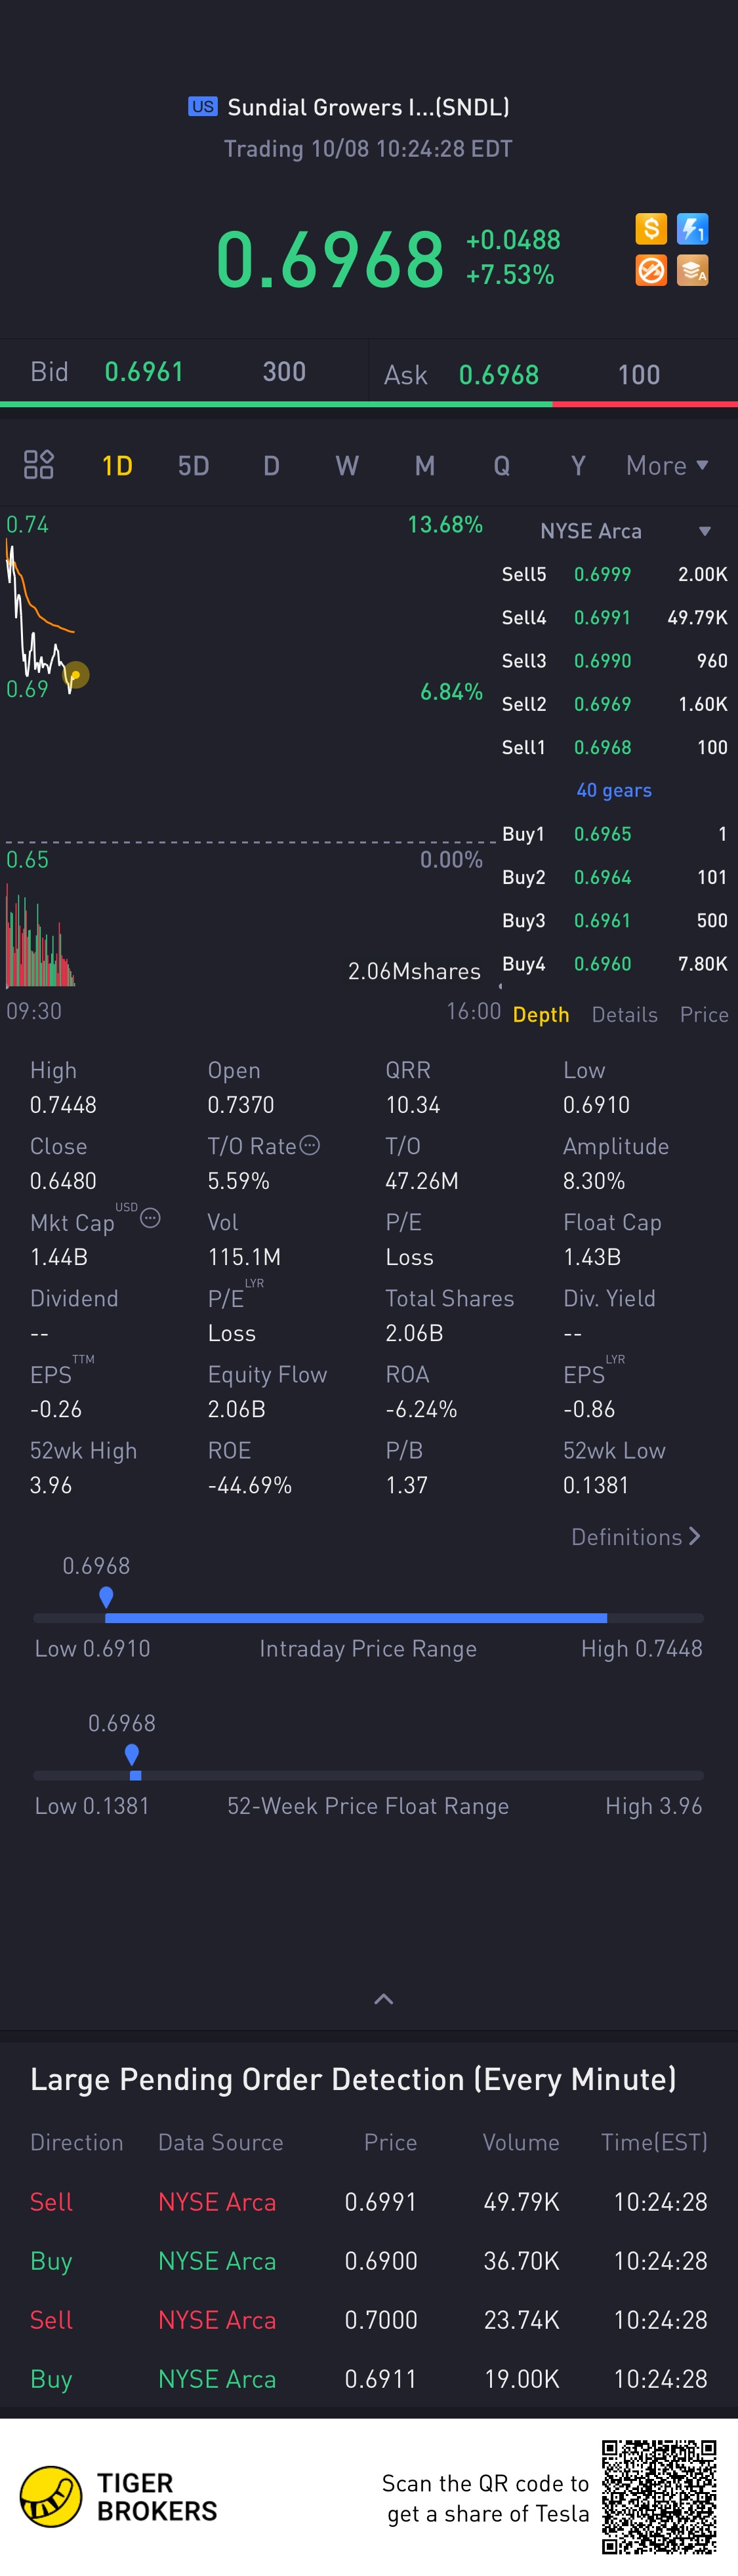Image resolution: width=738 pixels, height=2576 pixels.
Task: Tap the Sell2 row at 0.6969
Action: [x=614, y=704]
